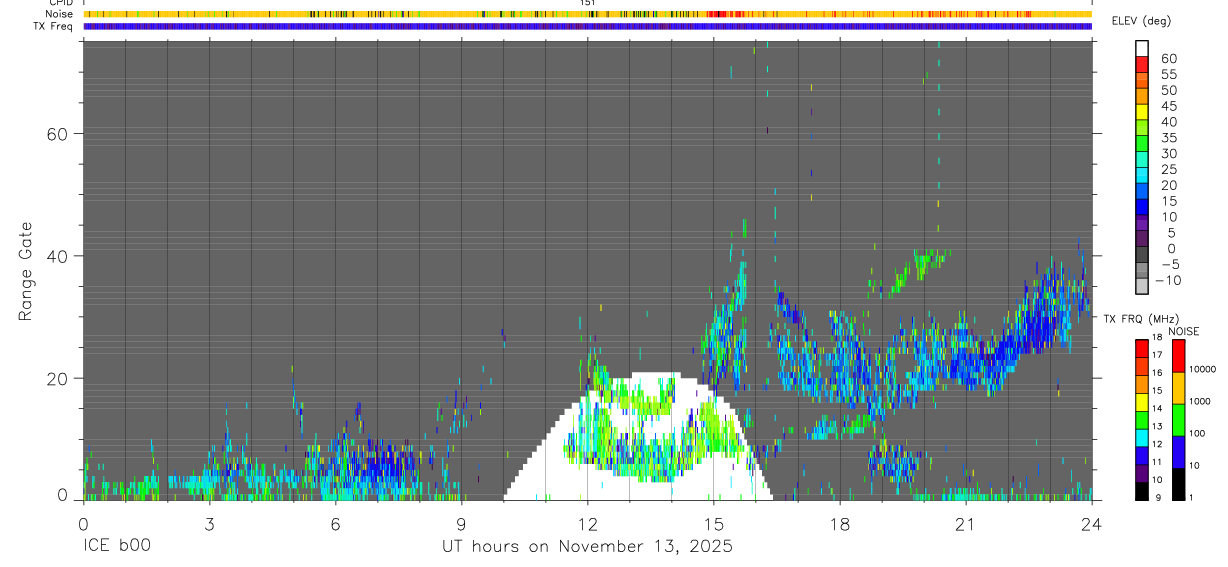
Task: Click the ELEV legend value '60'
Action: tap(1168, 59)
